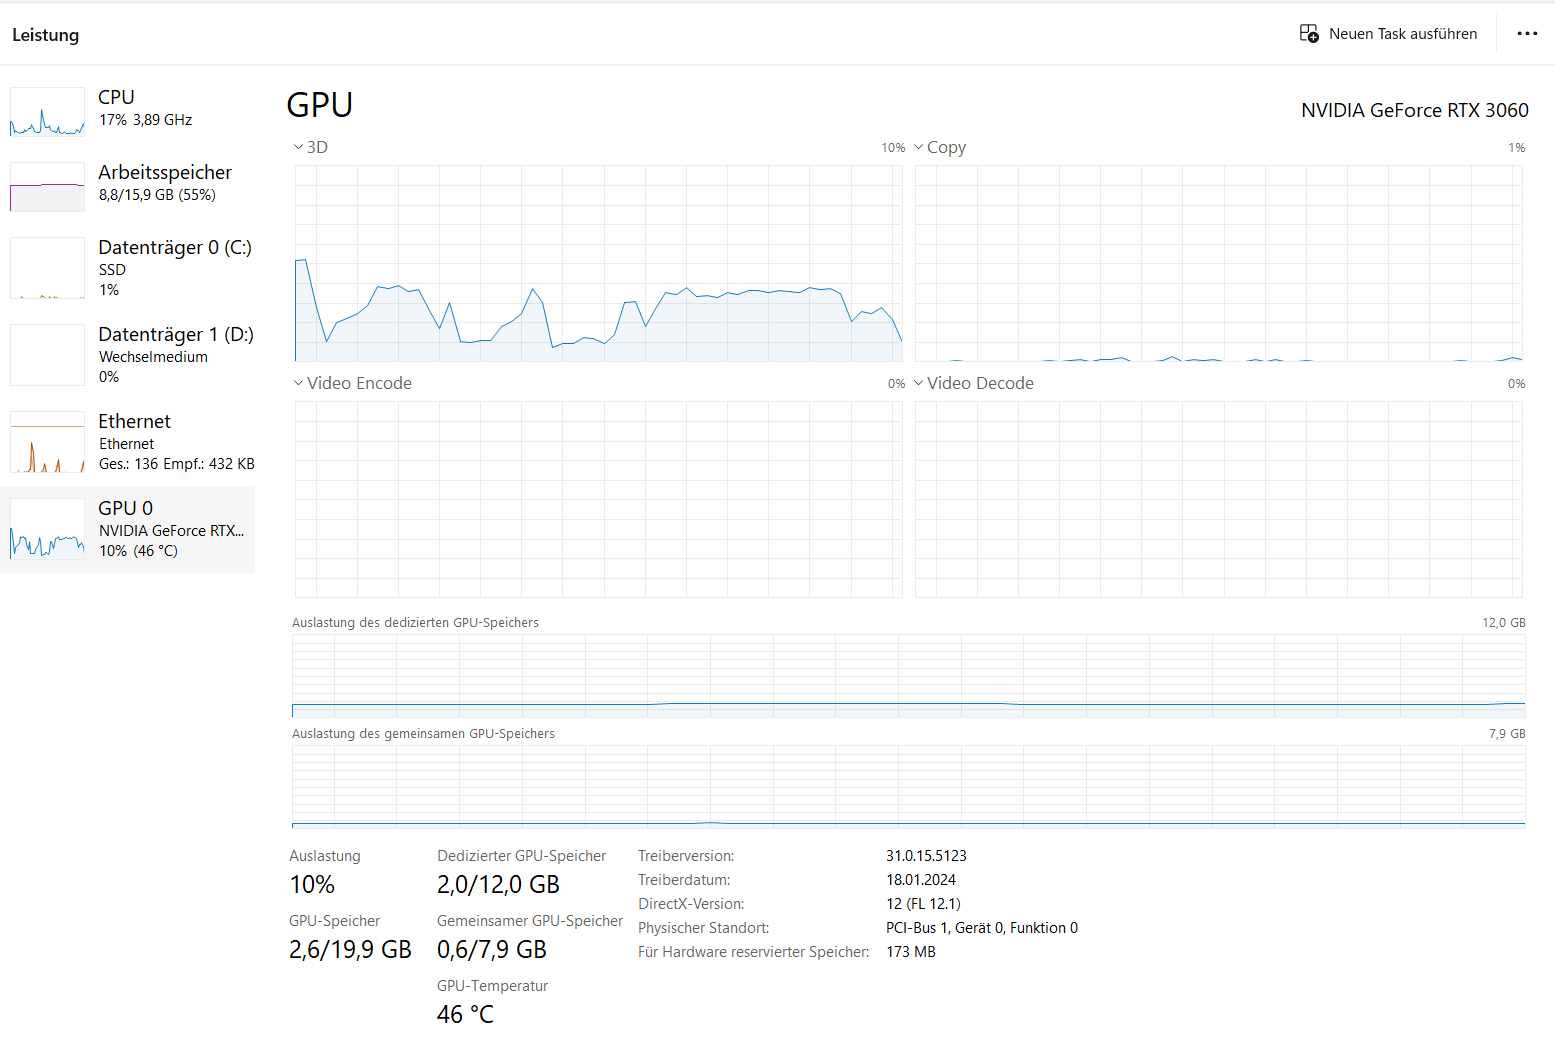Click the NVIDIA GeForce RTX 3060 title
The image size is (1555, 1051).
[1414, 110]
